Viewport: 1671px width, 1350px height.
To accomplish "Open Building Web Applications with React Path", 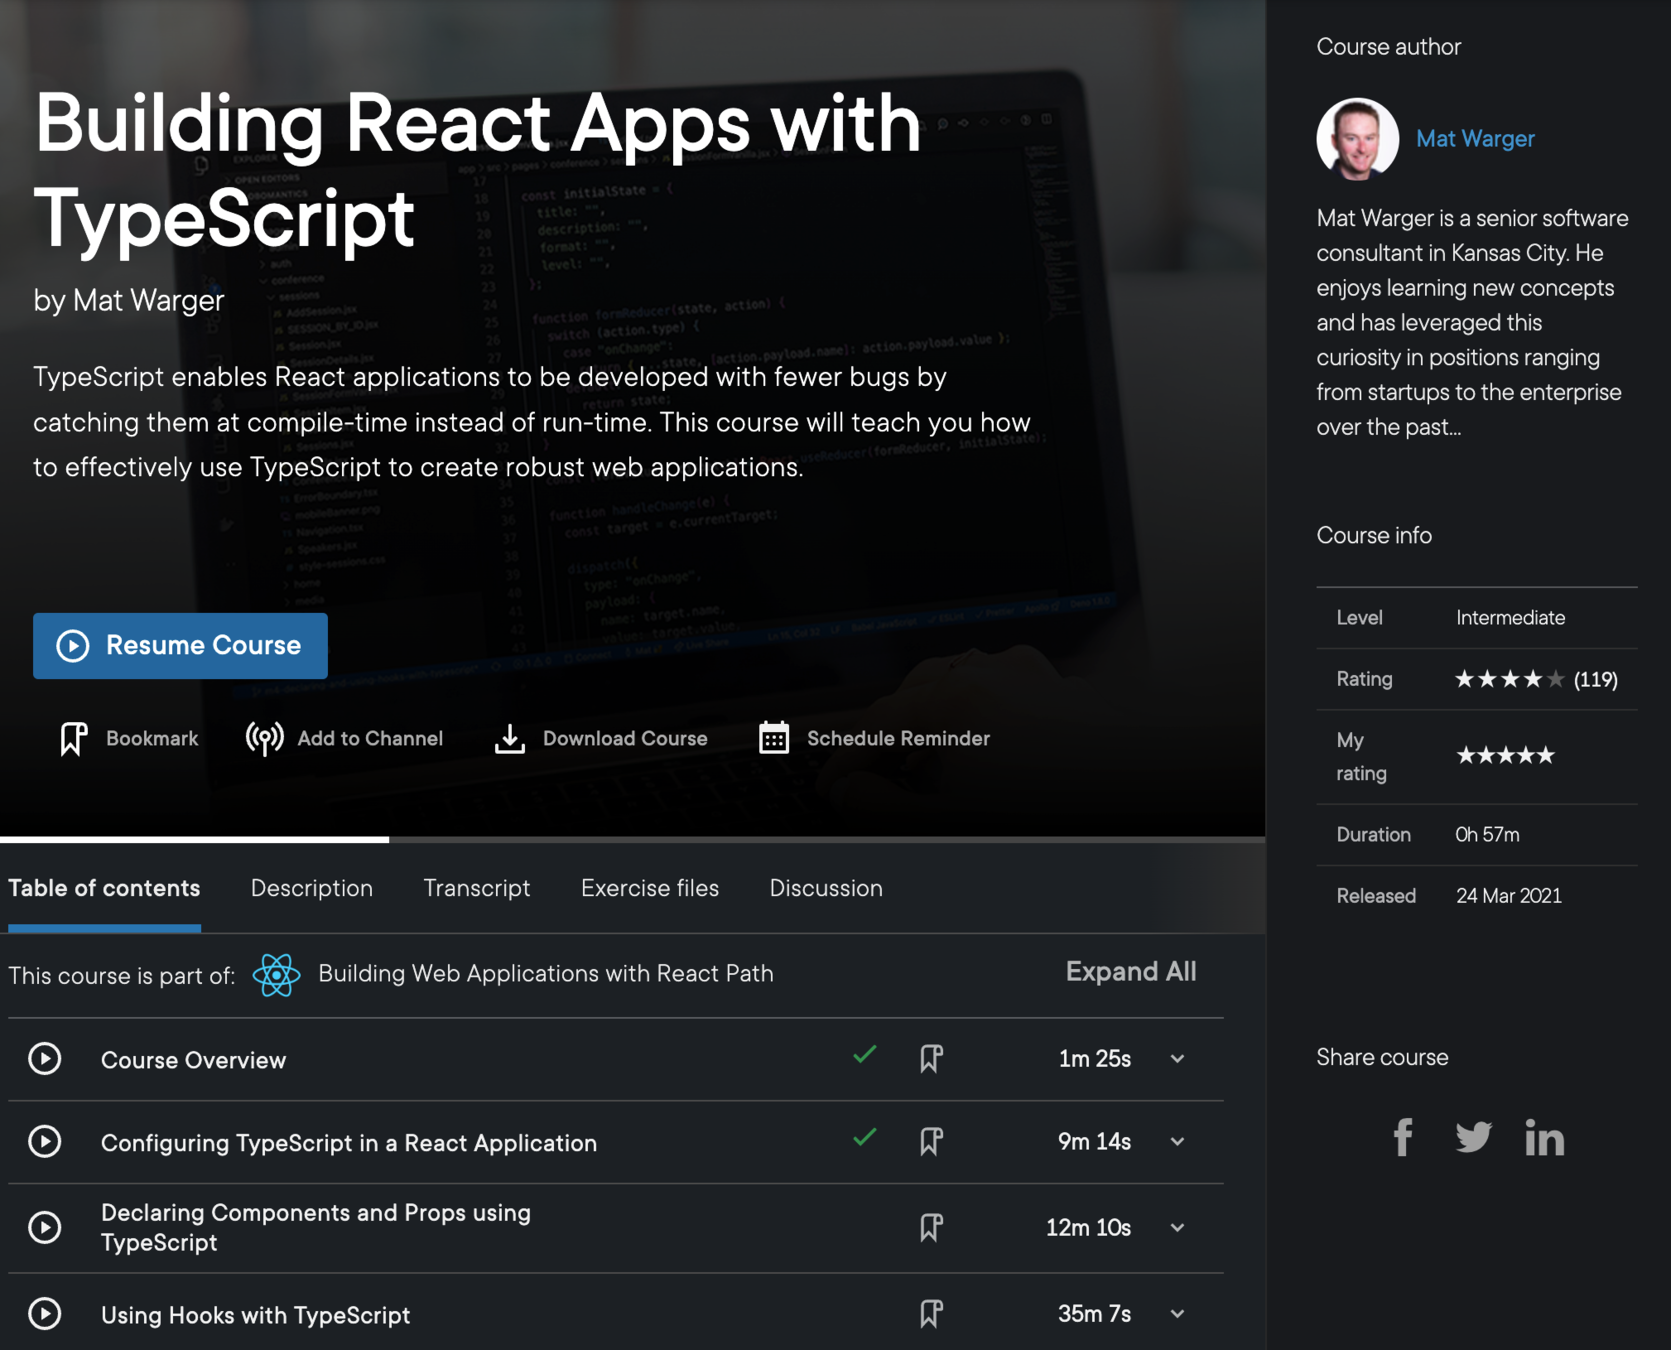I will (x=546, y=974).
